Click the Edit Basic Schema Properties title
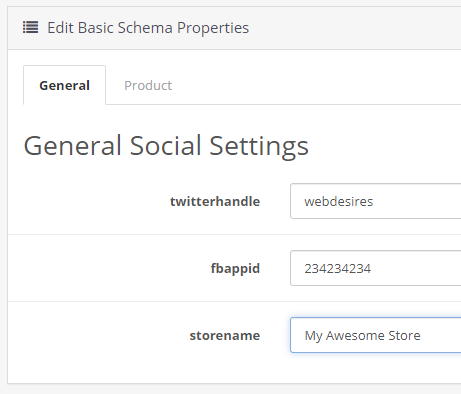Screen dimensions: 461x394 coord(148,28)
